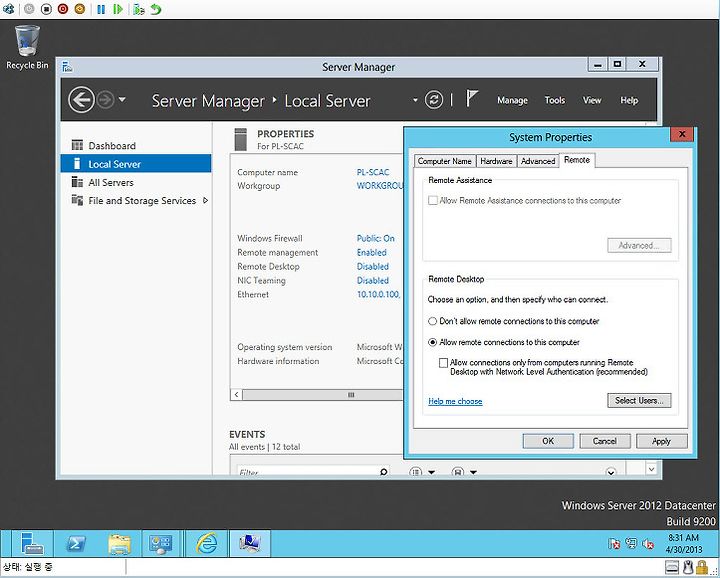This screenshot has height=578, width=720.
Task: Expand File and Storage Services arrow
Action: click(205, 201)
